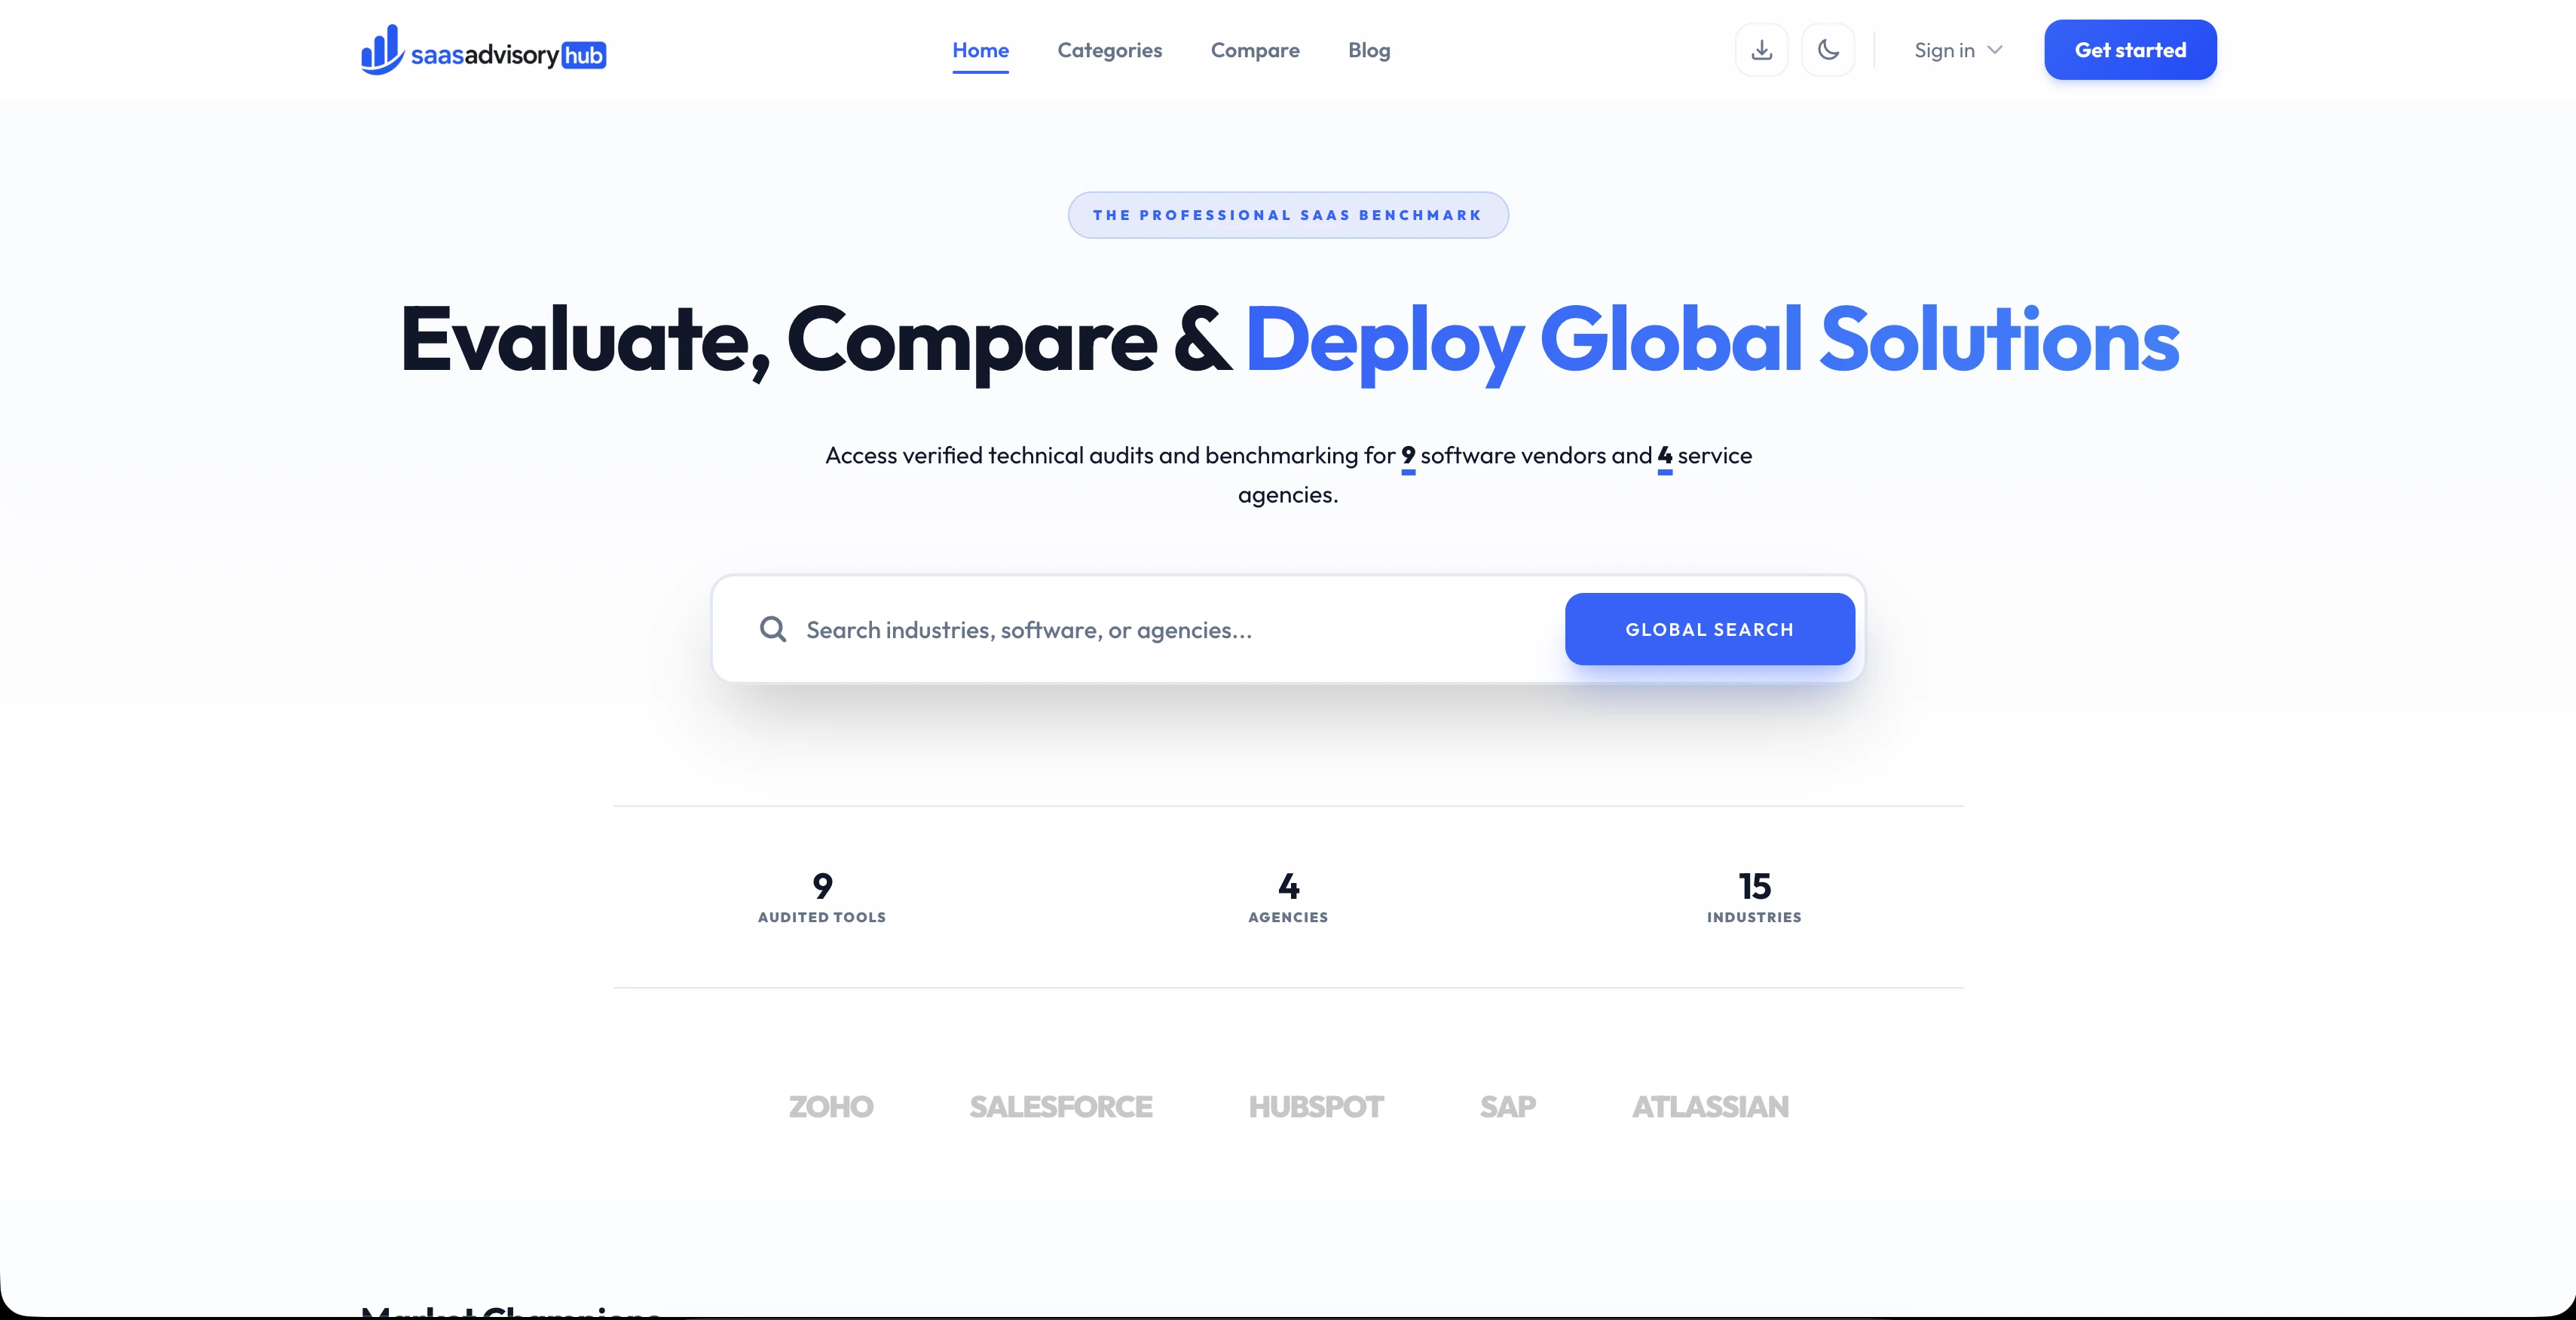Click the HUBSPOT brand name

click(x=1315, y=1107)
